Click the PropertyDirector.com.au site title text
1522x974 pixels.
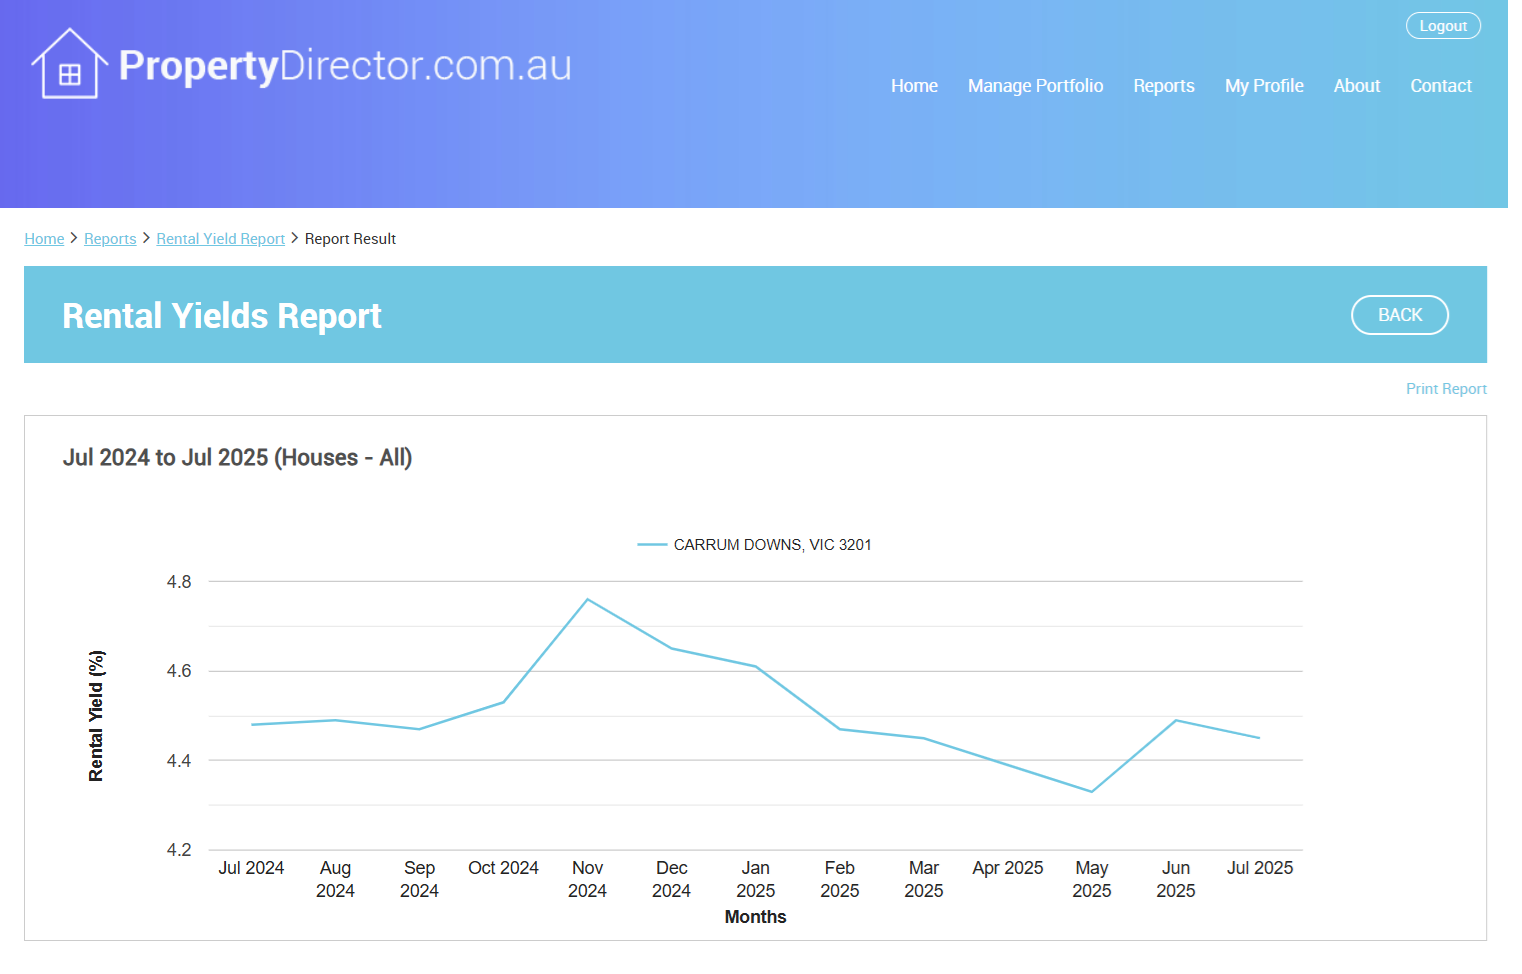[x=345, y=66]
